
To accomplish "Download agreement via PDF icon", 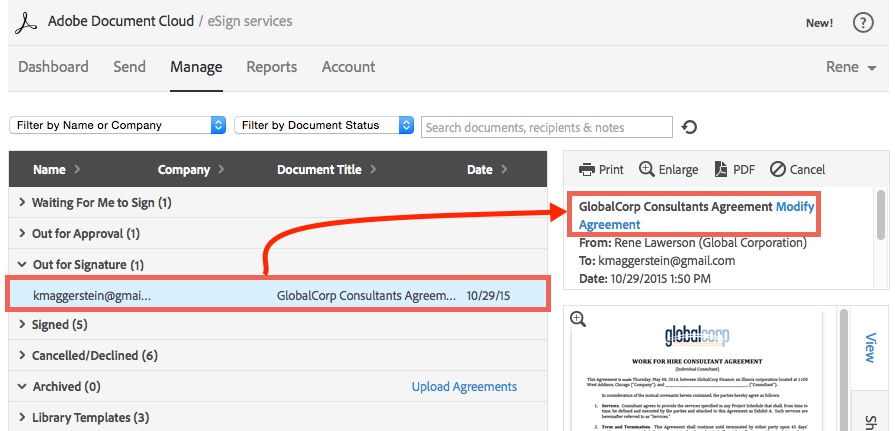I will tap(721, 170).
